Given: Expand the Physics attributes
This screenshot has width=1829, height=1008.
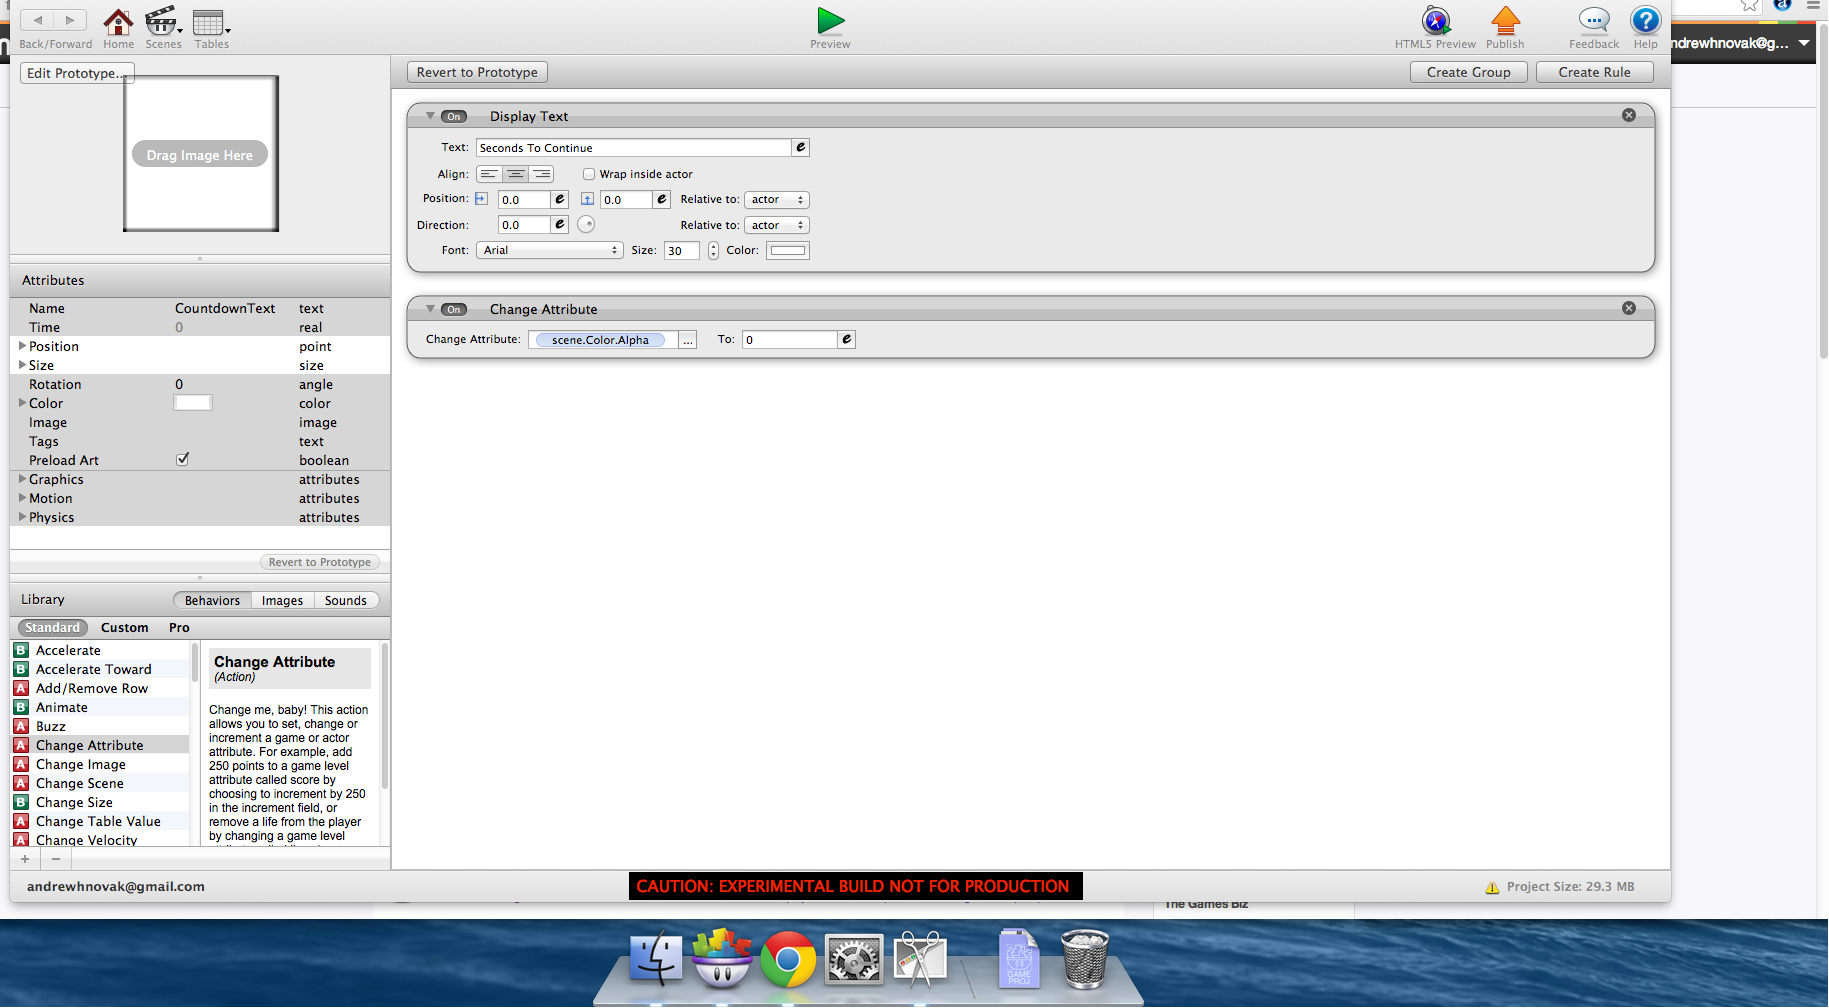Looking at the screenshot, I should (x=22, y=517).
